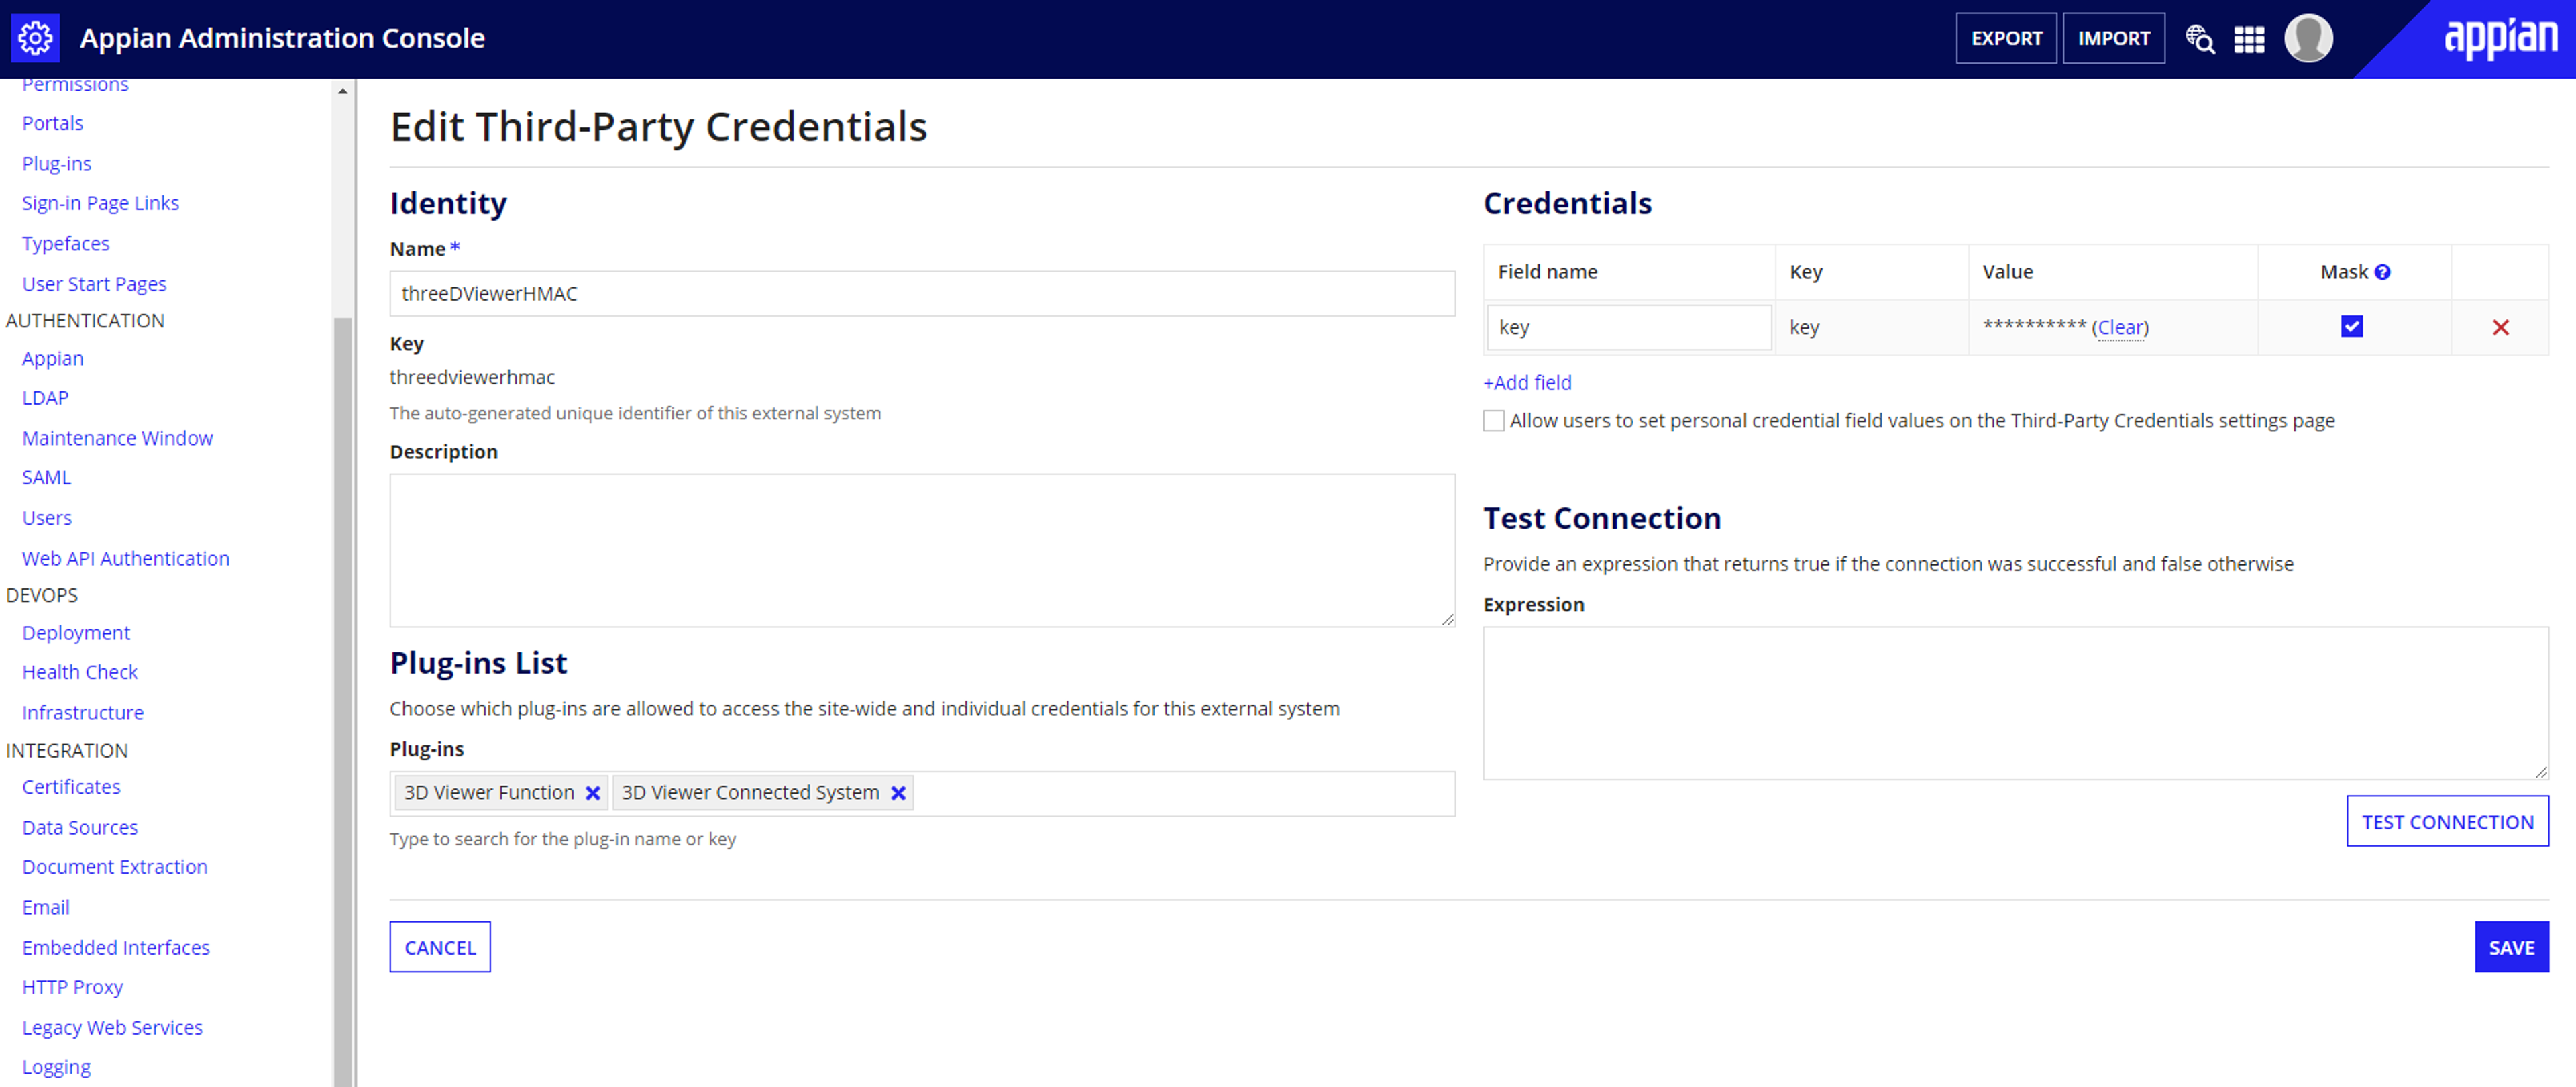The image size is (2576, 1087).
Task: Click the EXPORT button
Action: [x=2006, y=38]
